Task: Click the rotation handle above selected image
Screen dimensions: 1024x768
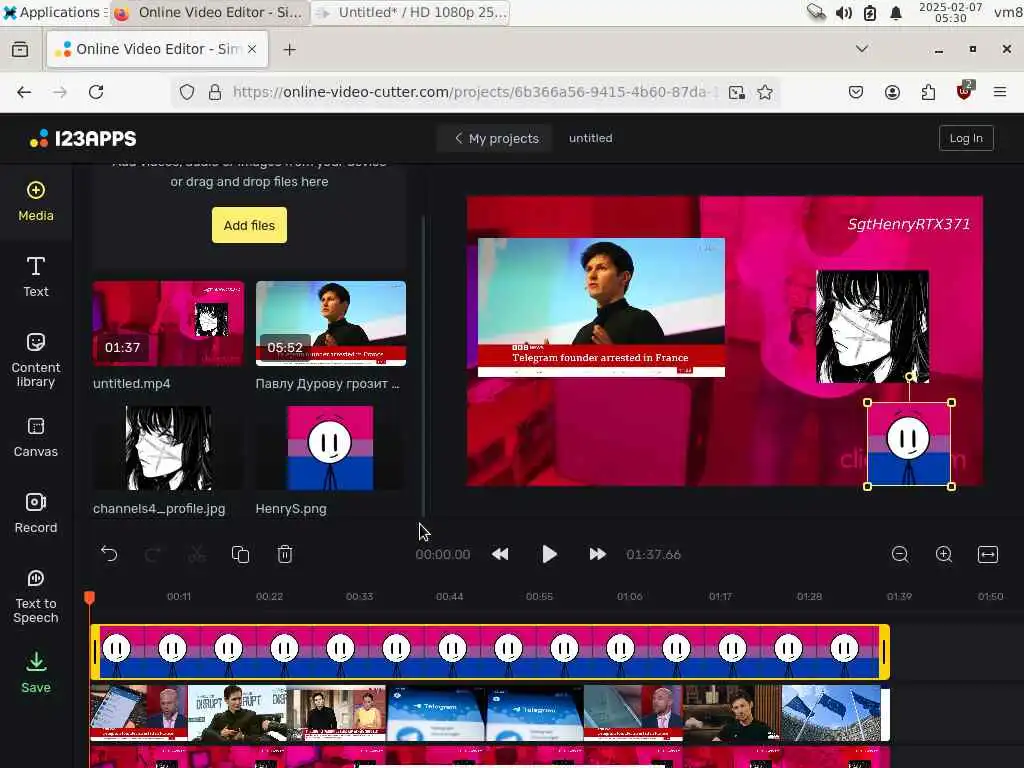Action: 910,377
